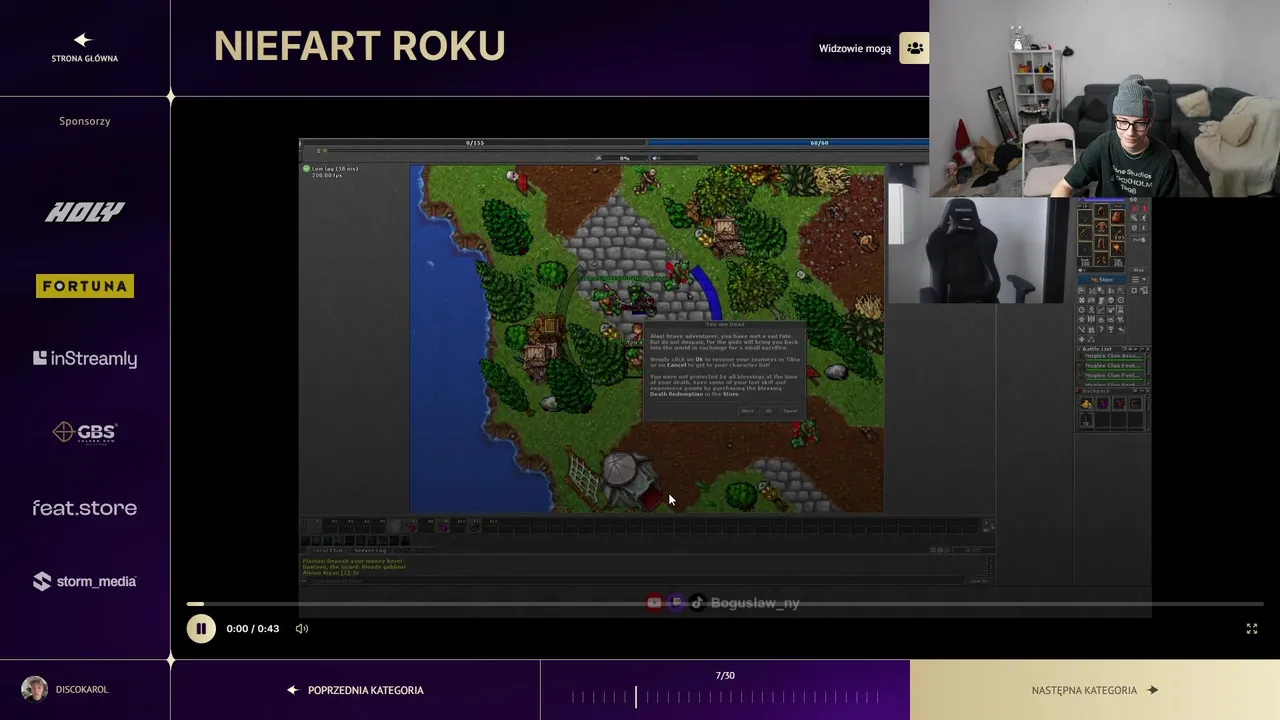The width and height of the screenshot is (1280, 720).
Task: Click the viewers people icon button
Action: point(914,48)
